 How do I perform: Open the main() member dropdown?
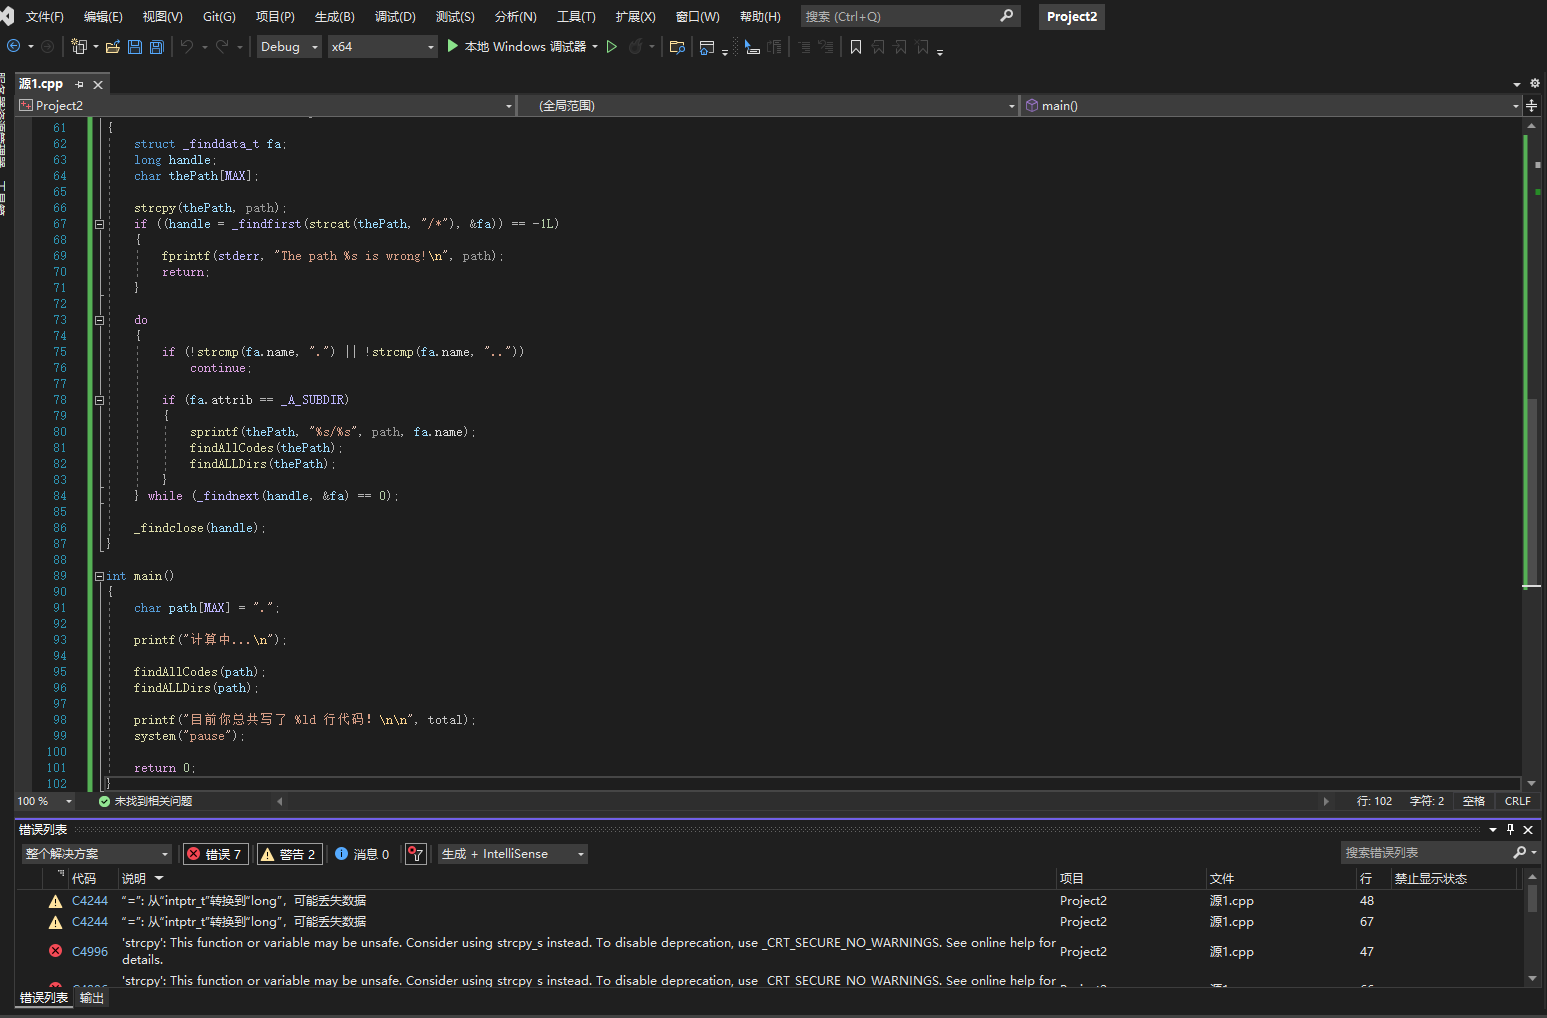[x=1272, y=105]
